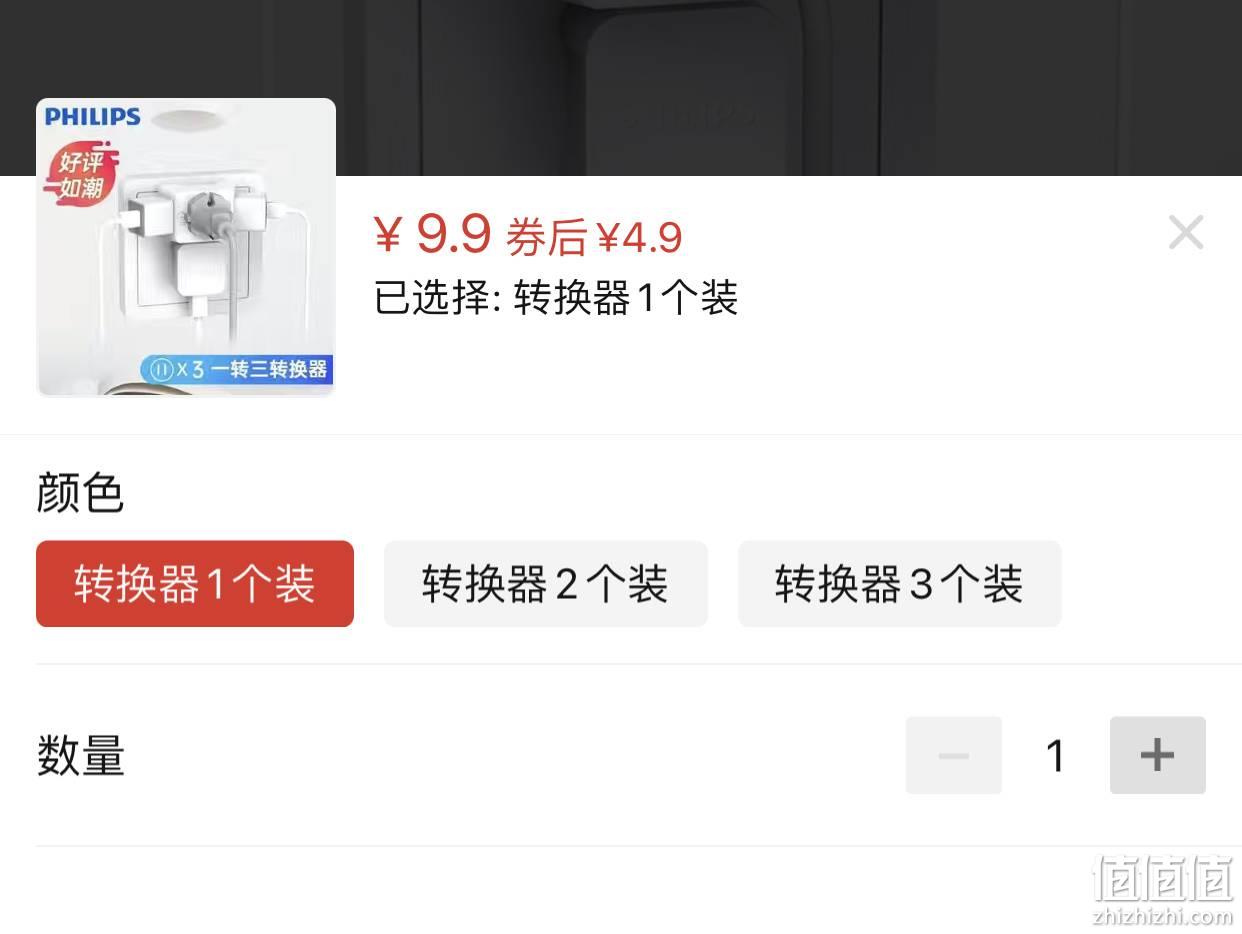1242x934 pixels.
Task: Close the product options popup
Action: click(1186, 233)
